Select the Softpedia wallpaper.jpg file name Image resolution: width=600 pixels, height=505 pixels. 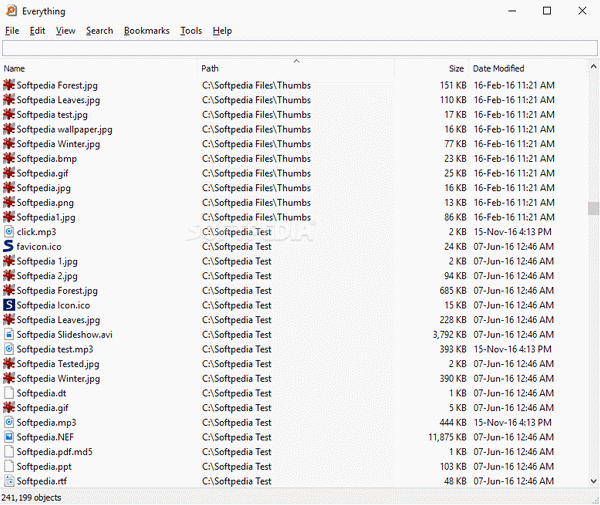65,130
